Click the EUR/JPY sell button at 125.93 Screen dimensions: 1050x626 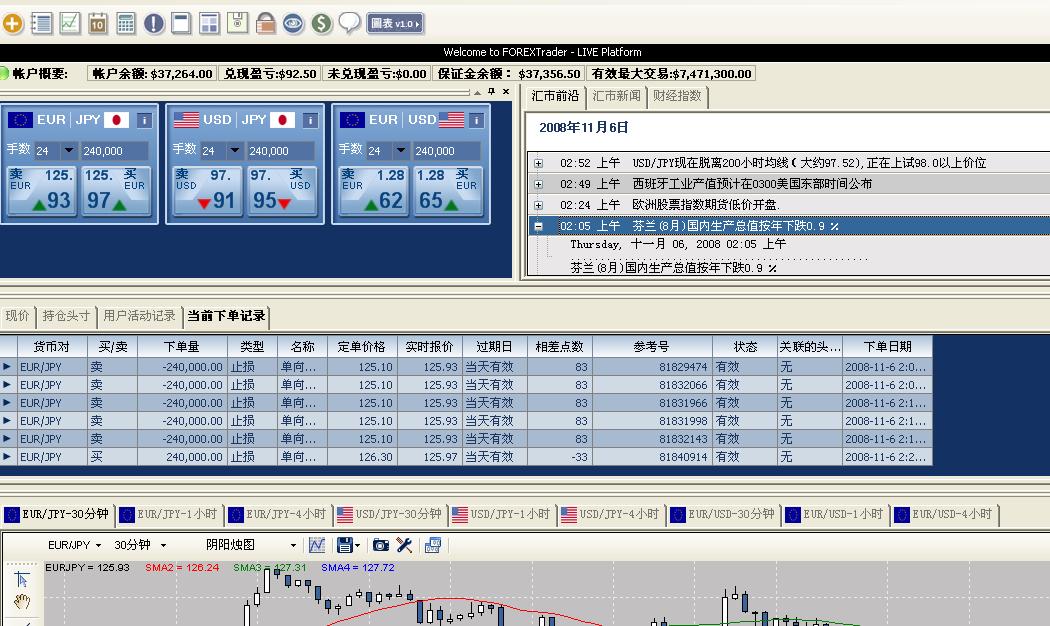tap(40, 191)
